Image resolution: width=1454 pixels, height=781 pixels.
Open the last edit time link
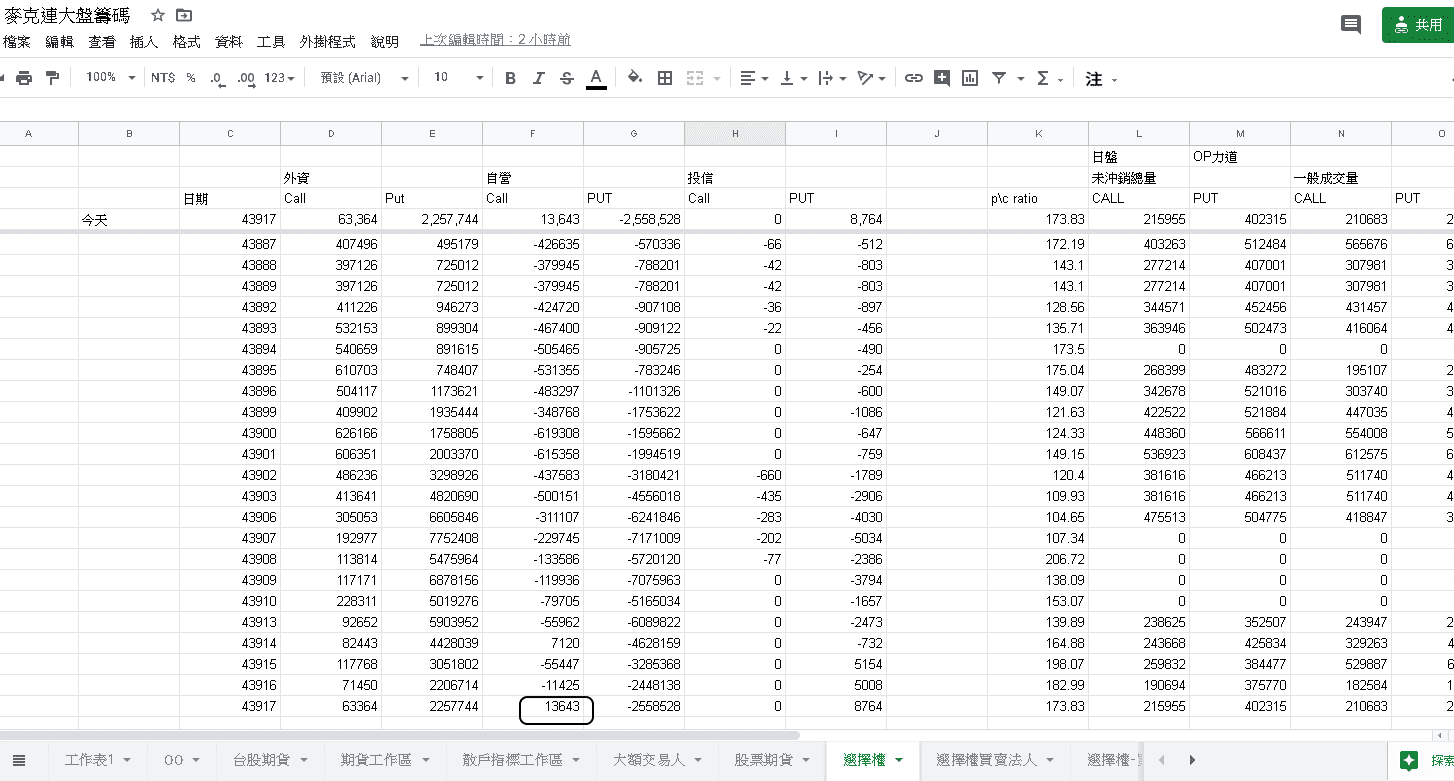point(495,40)
